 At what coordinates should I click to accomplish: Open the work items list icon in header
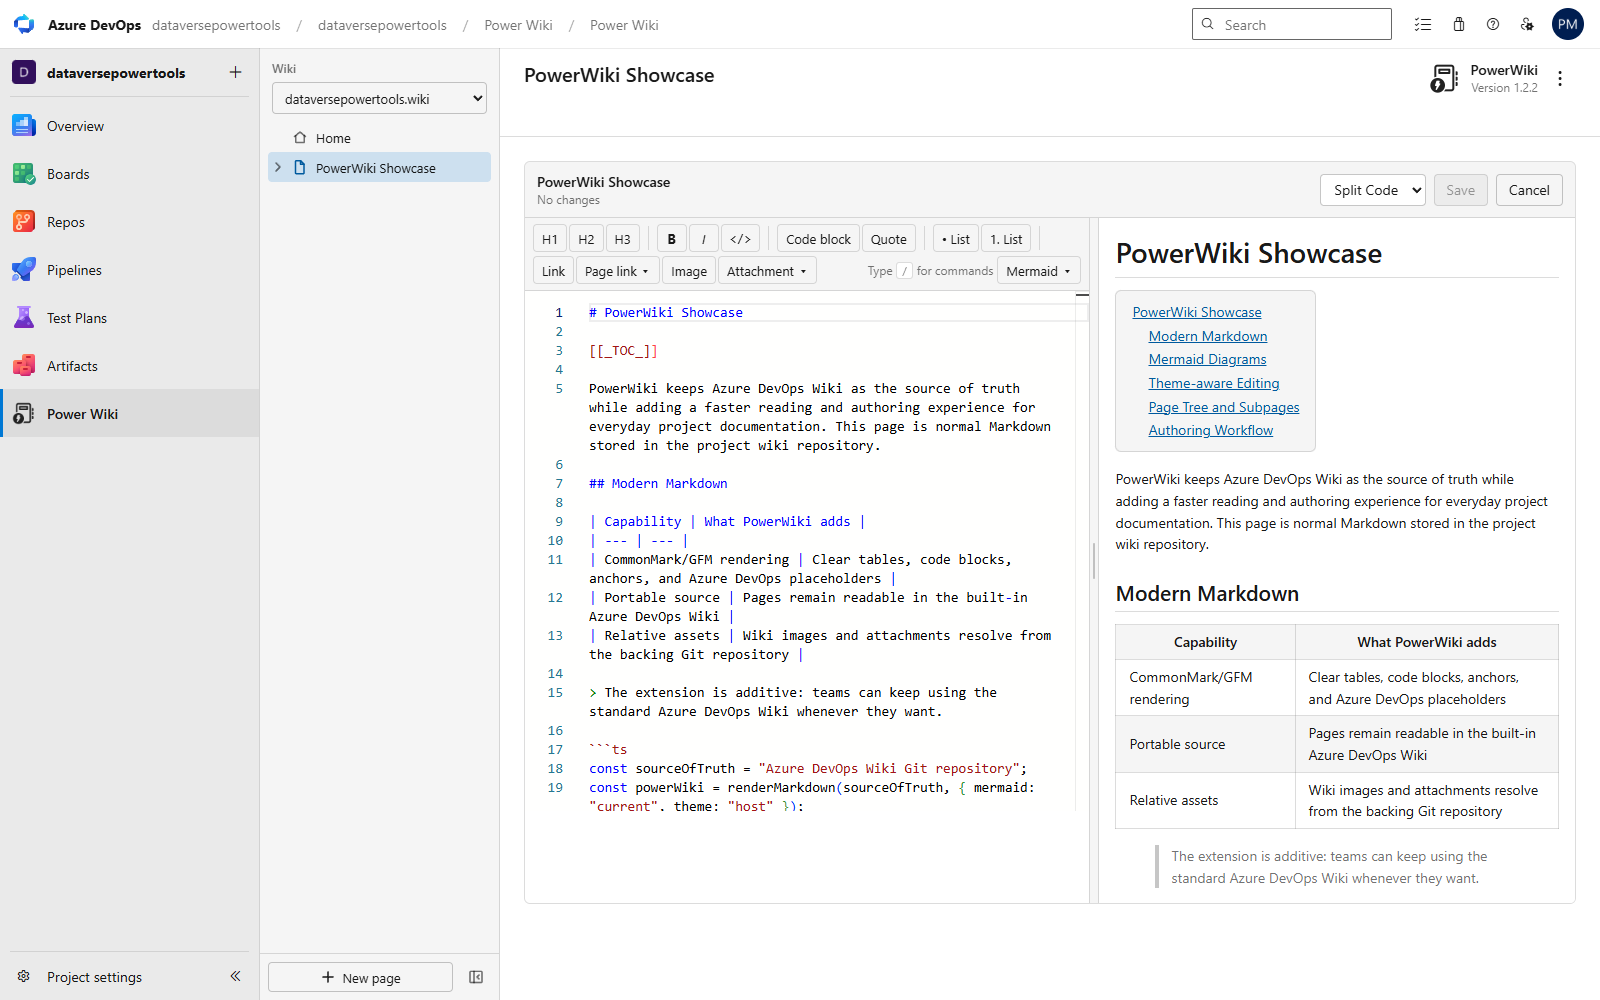1423,24
